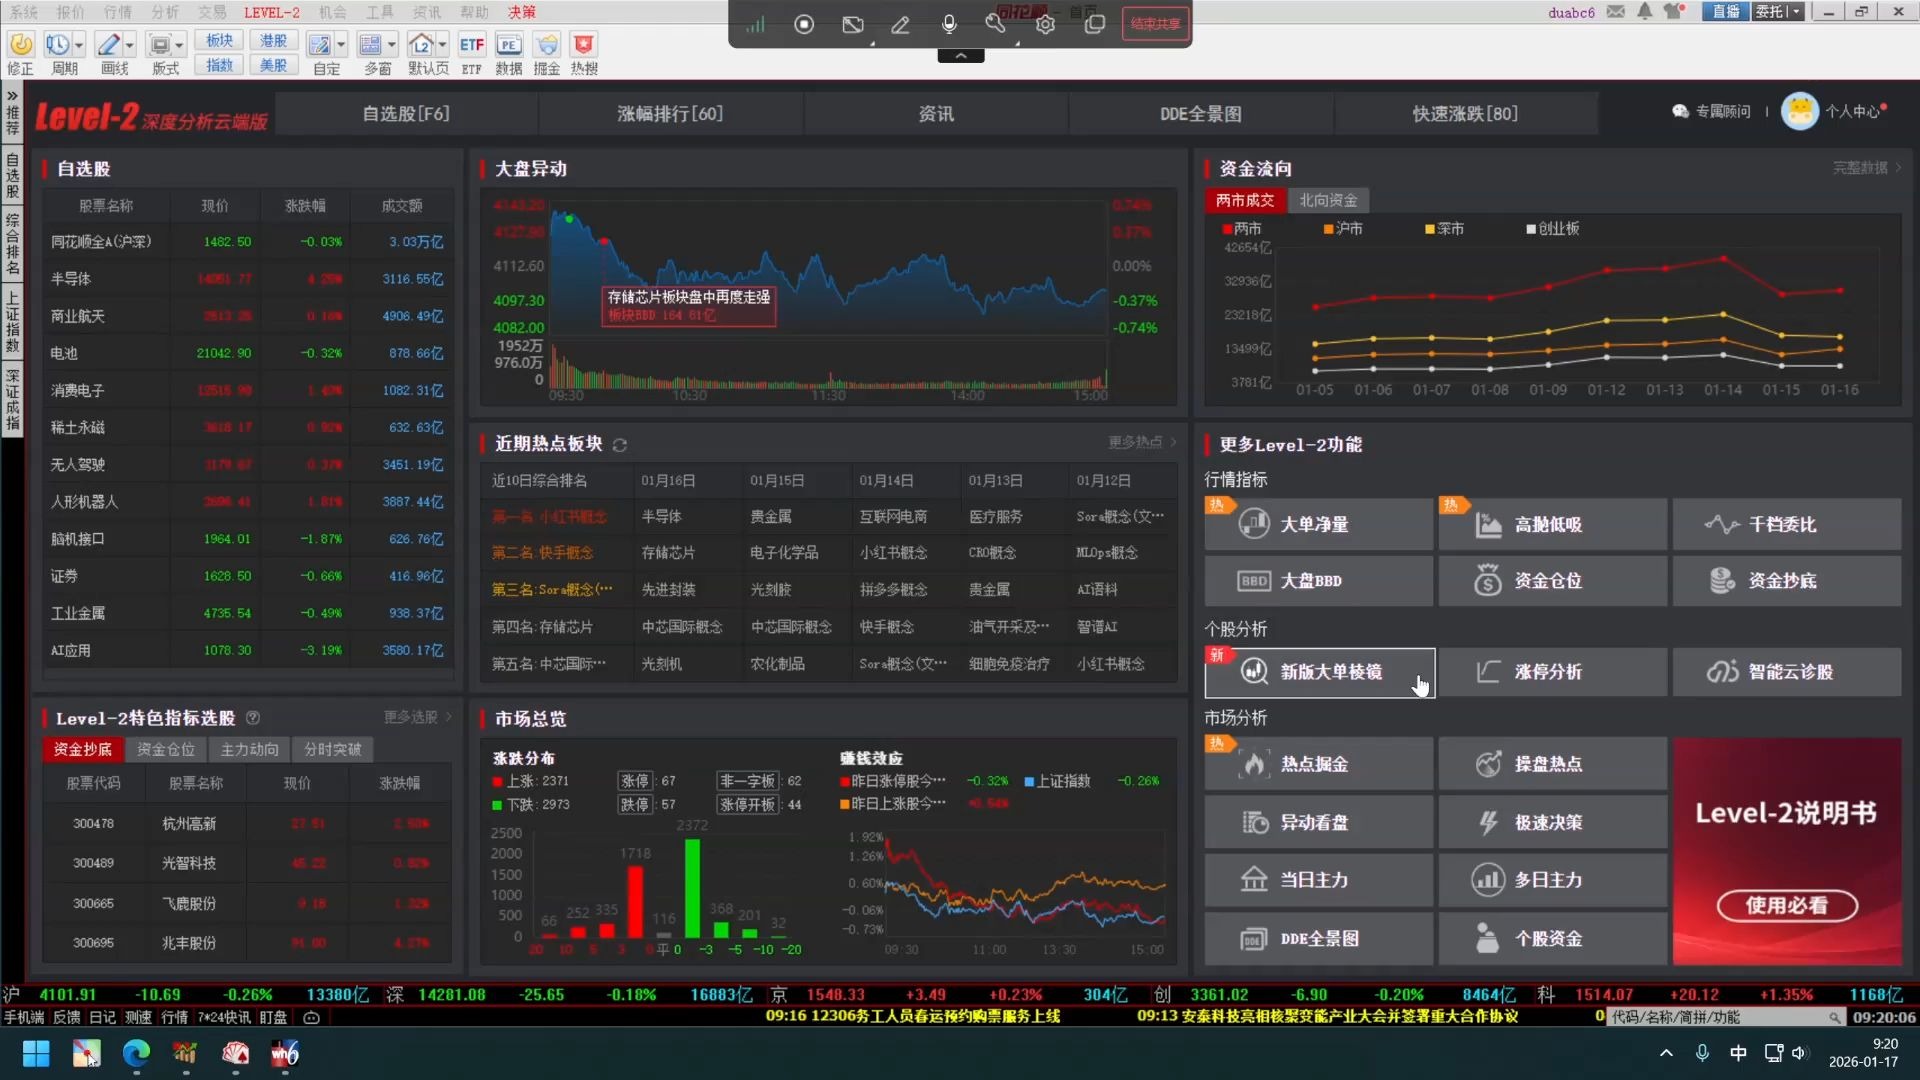Click the microphone icon in sharing bar
1920x1080 pixels.
(x=948, y=24)
